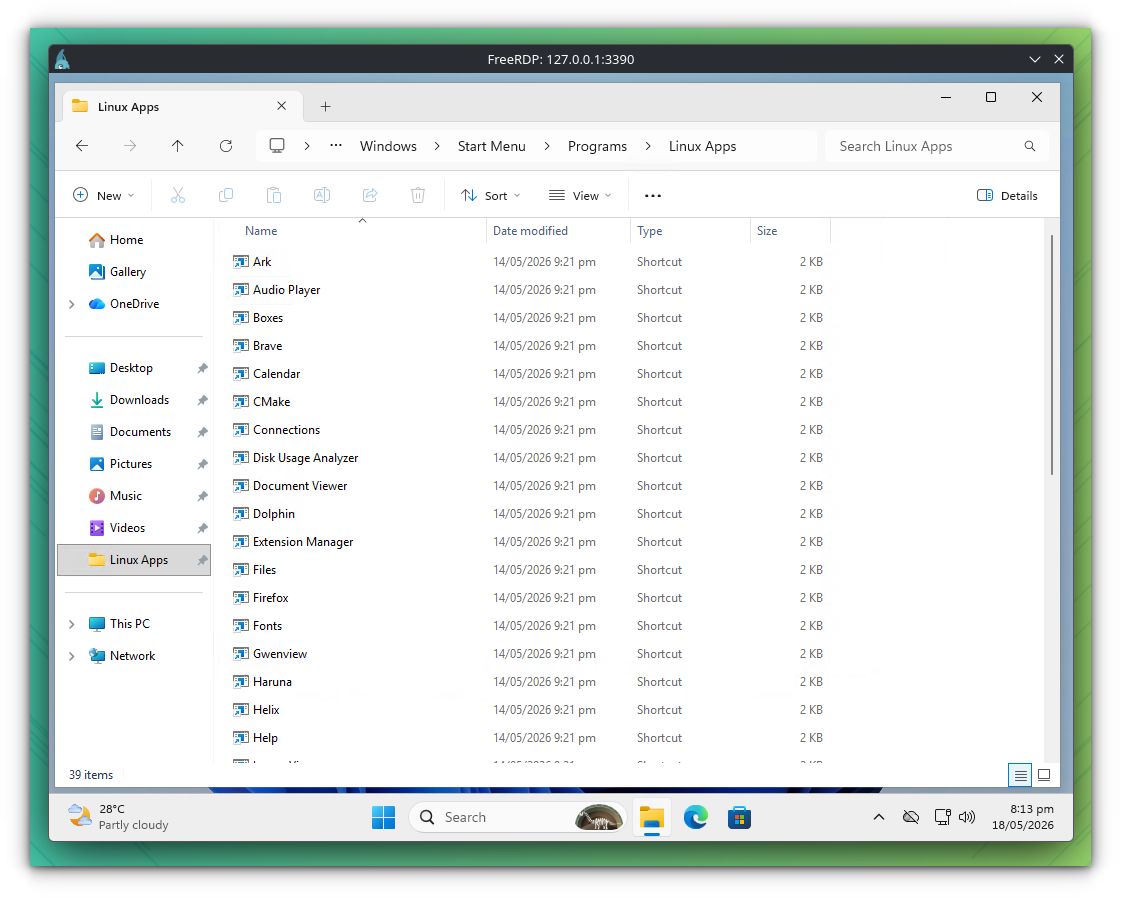1121x898 pixels.
Task: Open the See more options menu
Action: tap(653, 195)
